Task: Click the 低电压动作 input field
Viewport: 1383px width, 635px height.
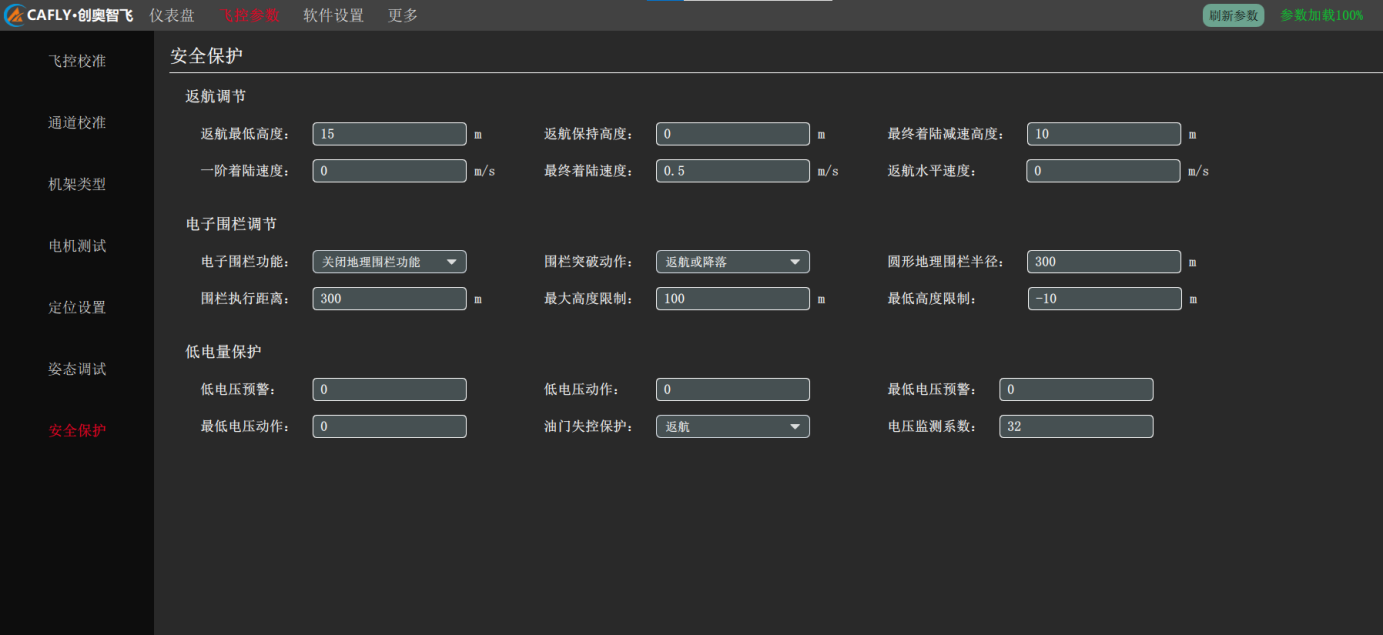Action: tap(733, 390)
